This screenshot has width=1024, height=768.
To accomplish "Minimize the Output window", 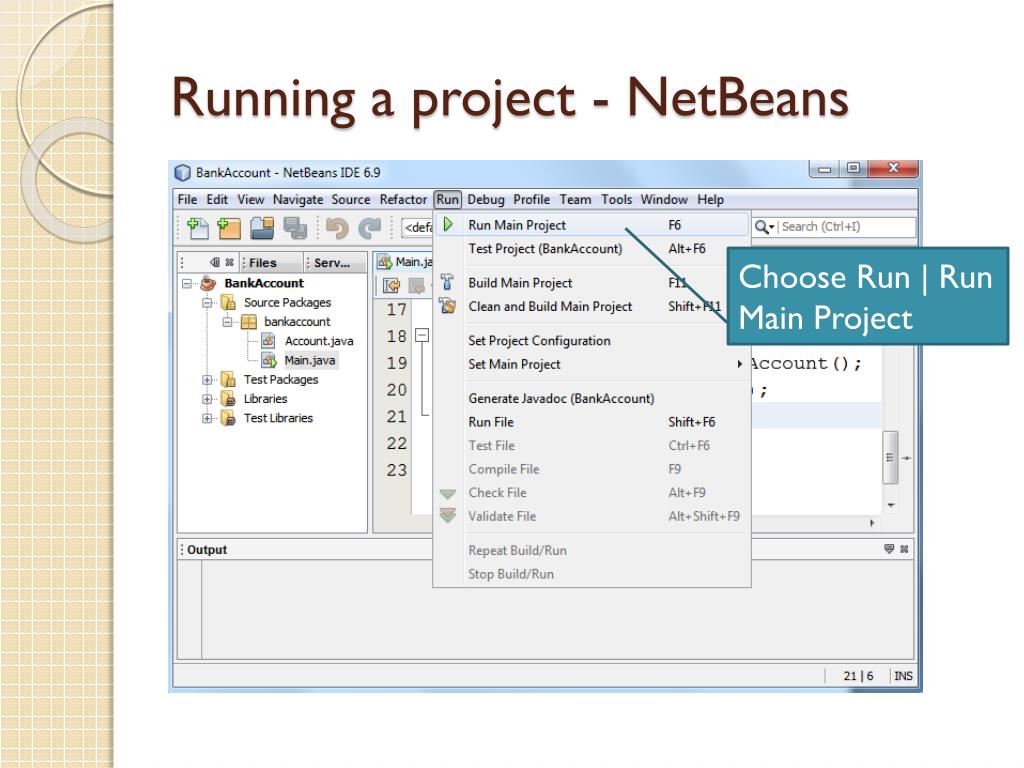I will [x=889, y=549].
